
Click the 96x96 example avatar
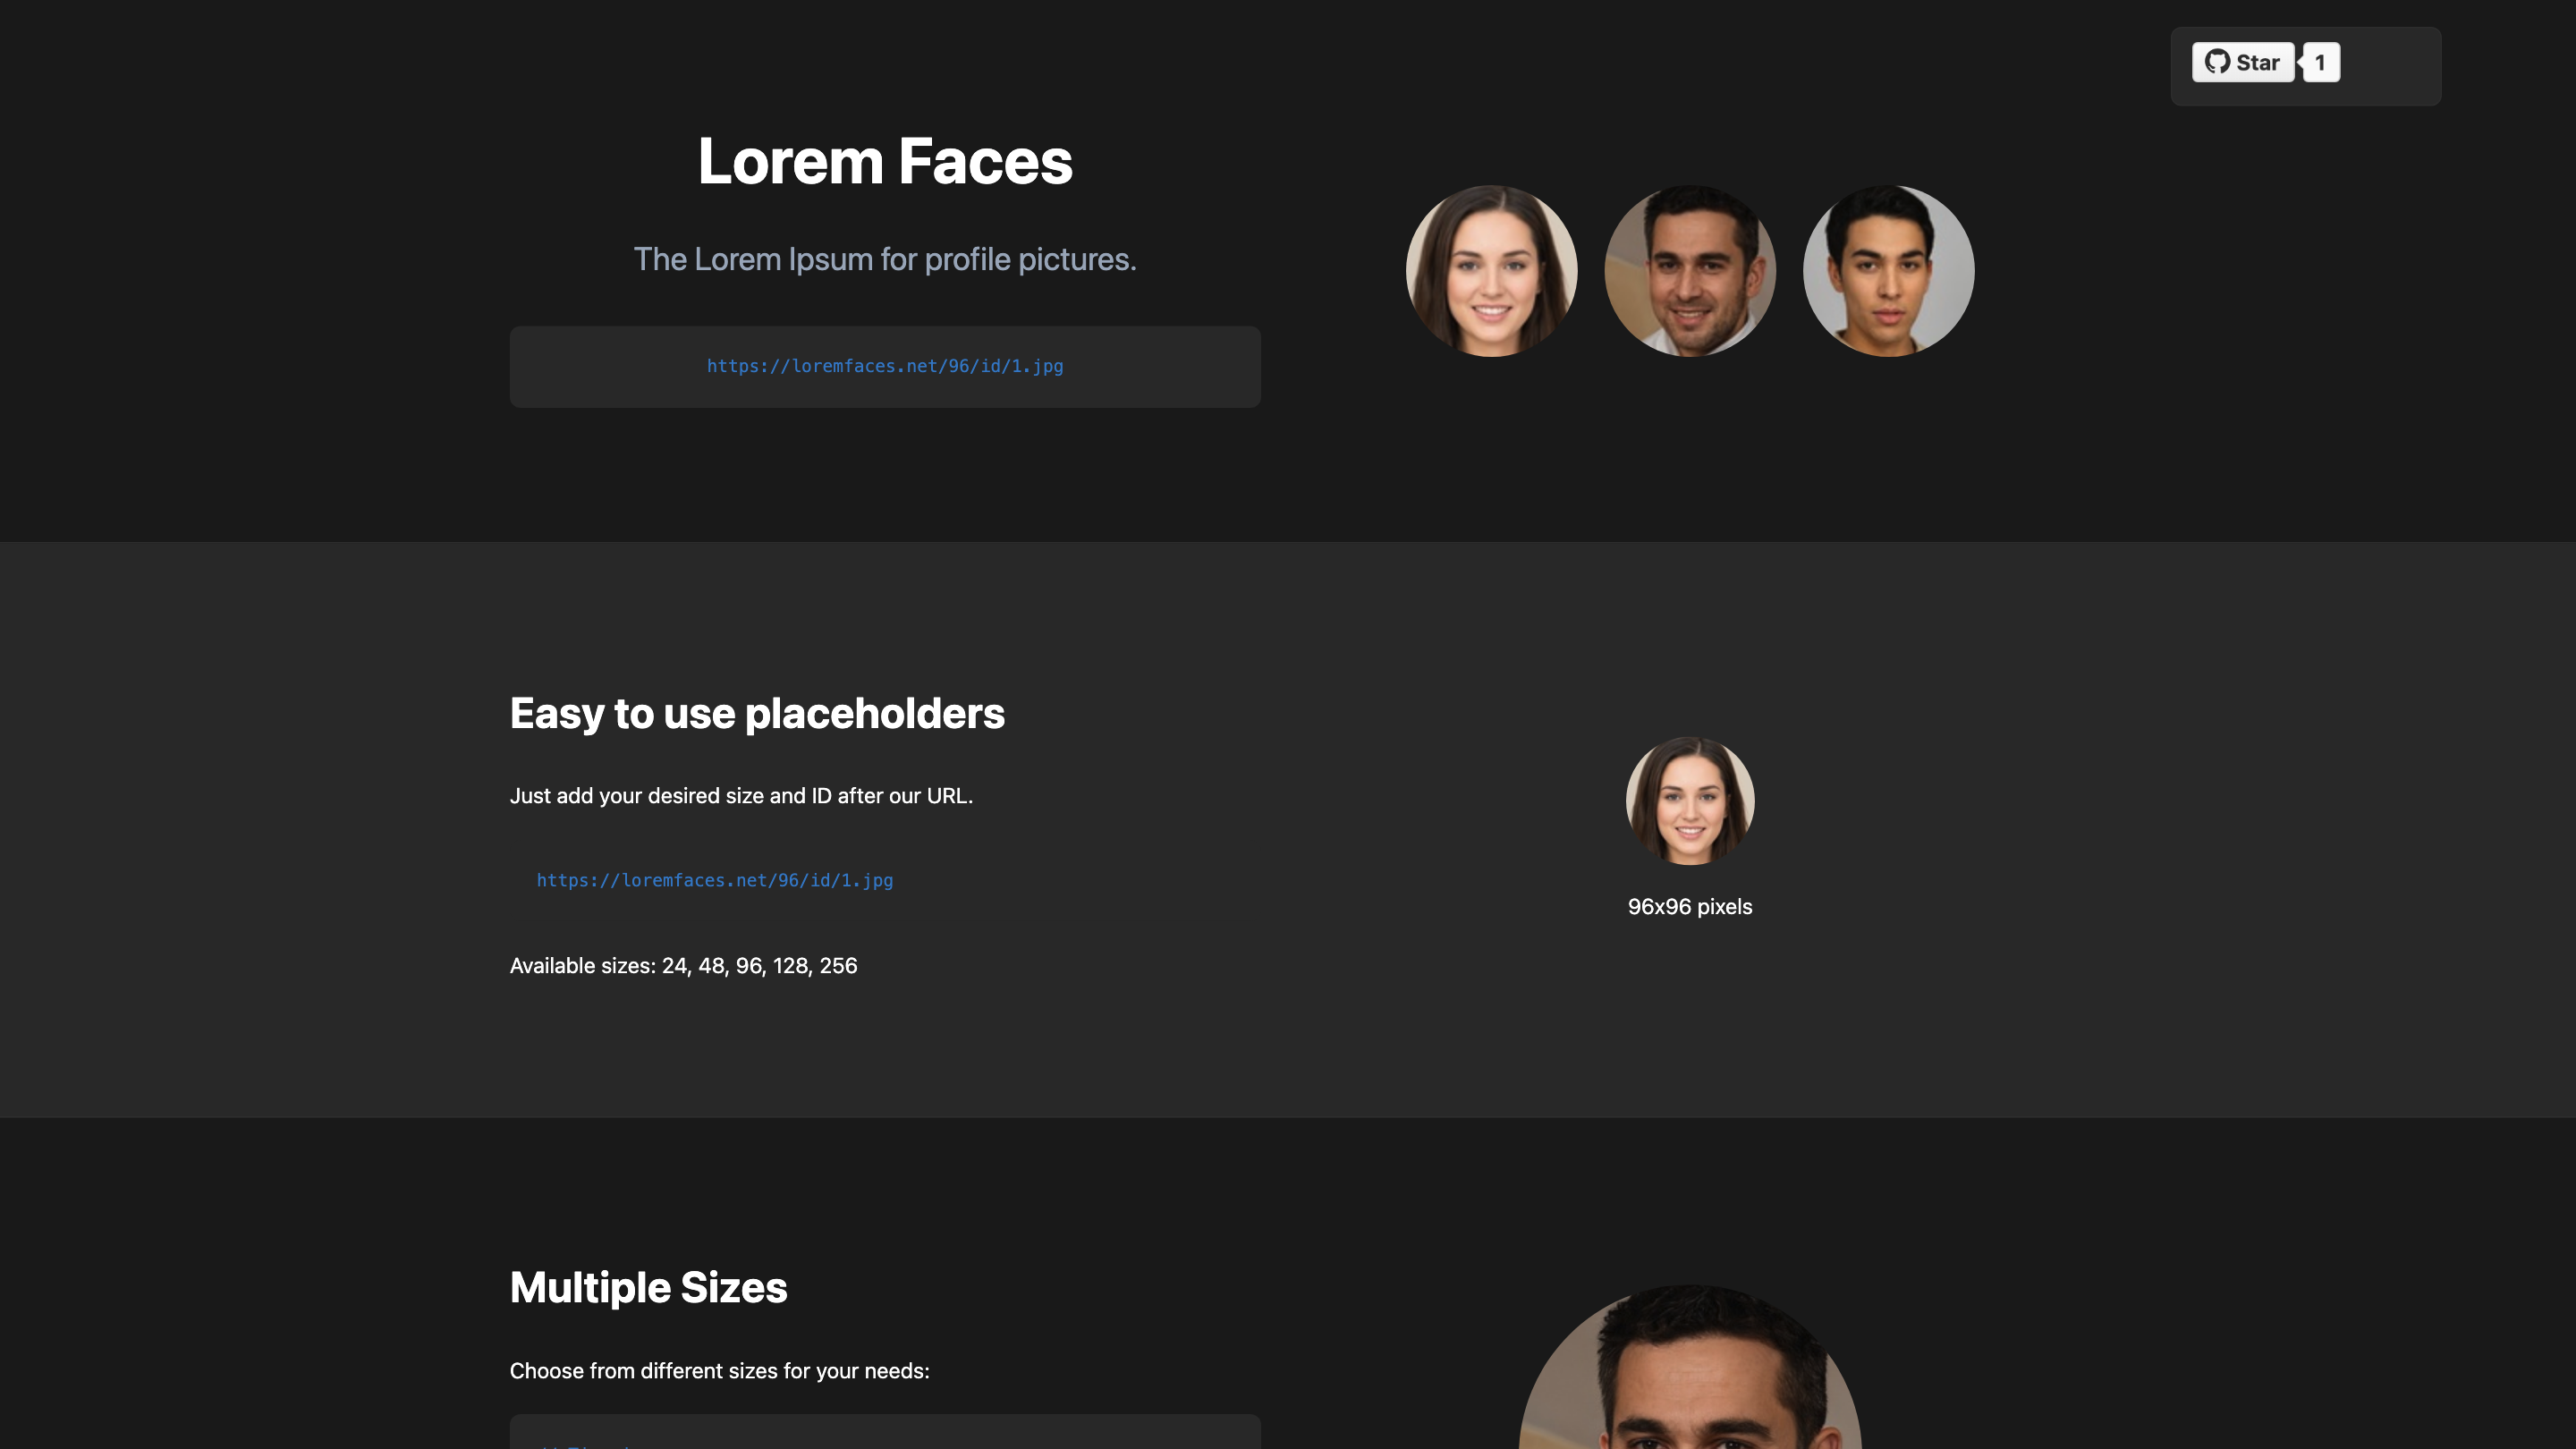(x=1690, y=800)
